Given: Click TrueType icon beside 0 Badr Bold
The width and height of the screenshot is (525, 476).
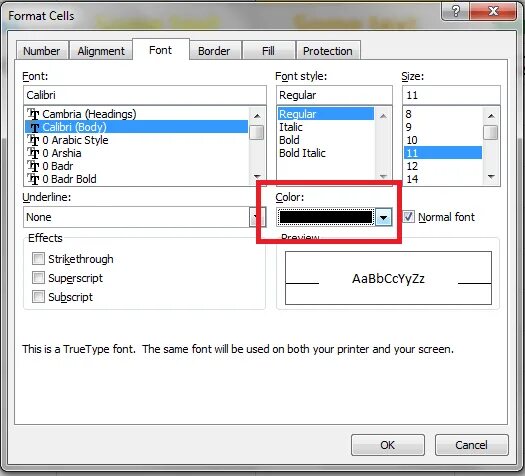Looking at the screenshot, I should [x=33, y=179].
